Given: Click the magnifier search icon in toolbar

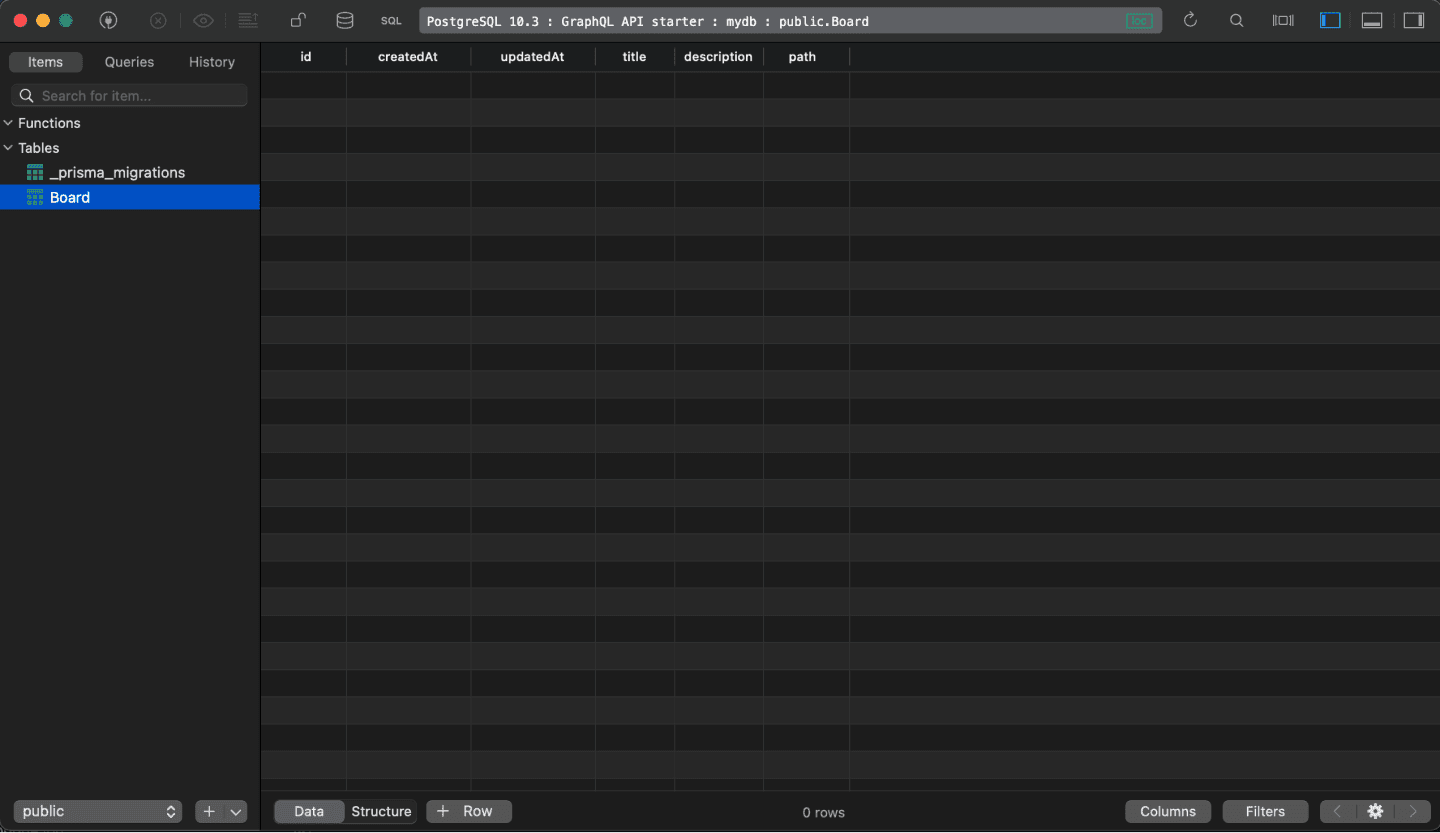Looking at the screenshot, I should click(1237, 20).
